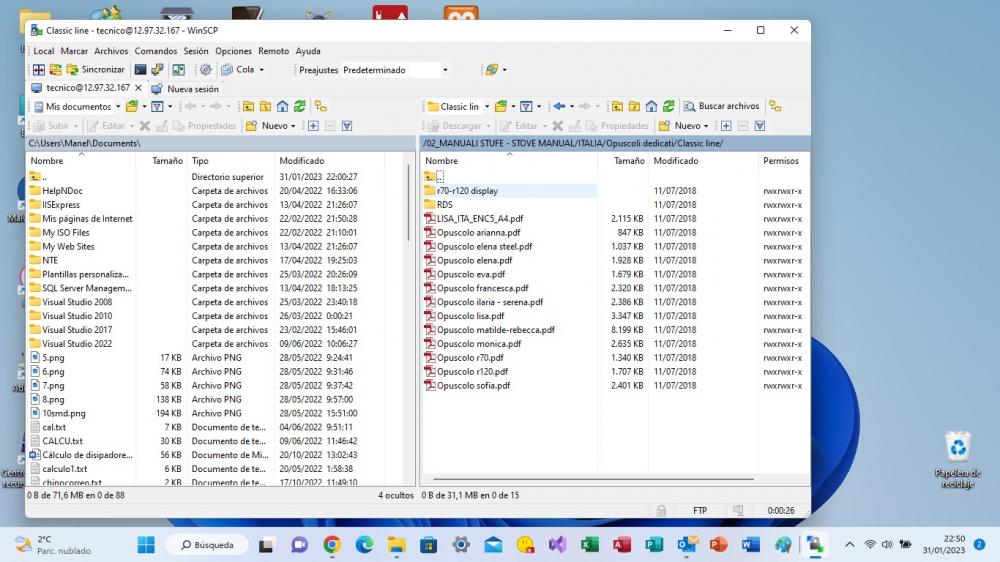1000x562 pixels.
Task: Click the Preferences gear icon
Action: pyautogui.click(x=205, y=70)
